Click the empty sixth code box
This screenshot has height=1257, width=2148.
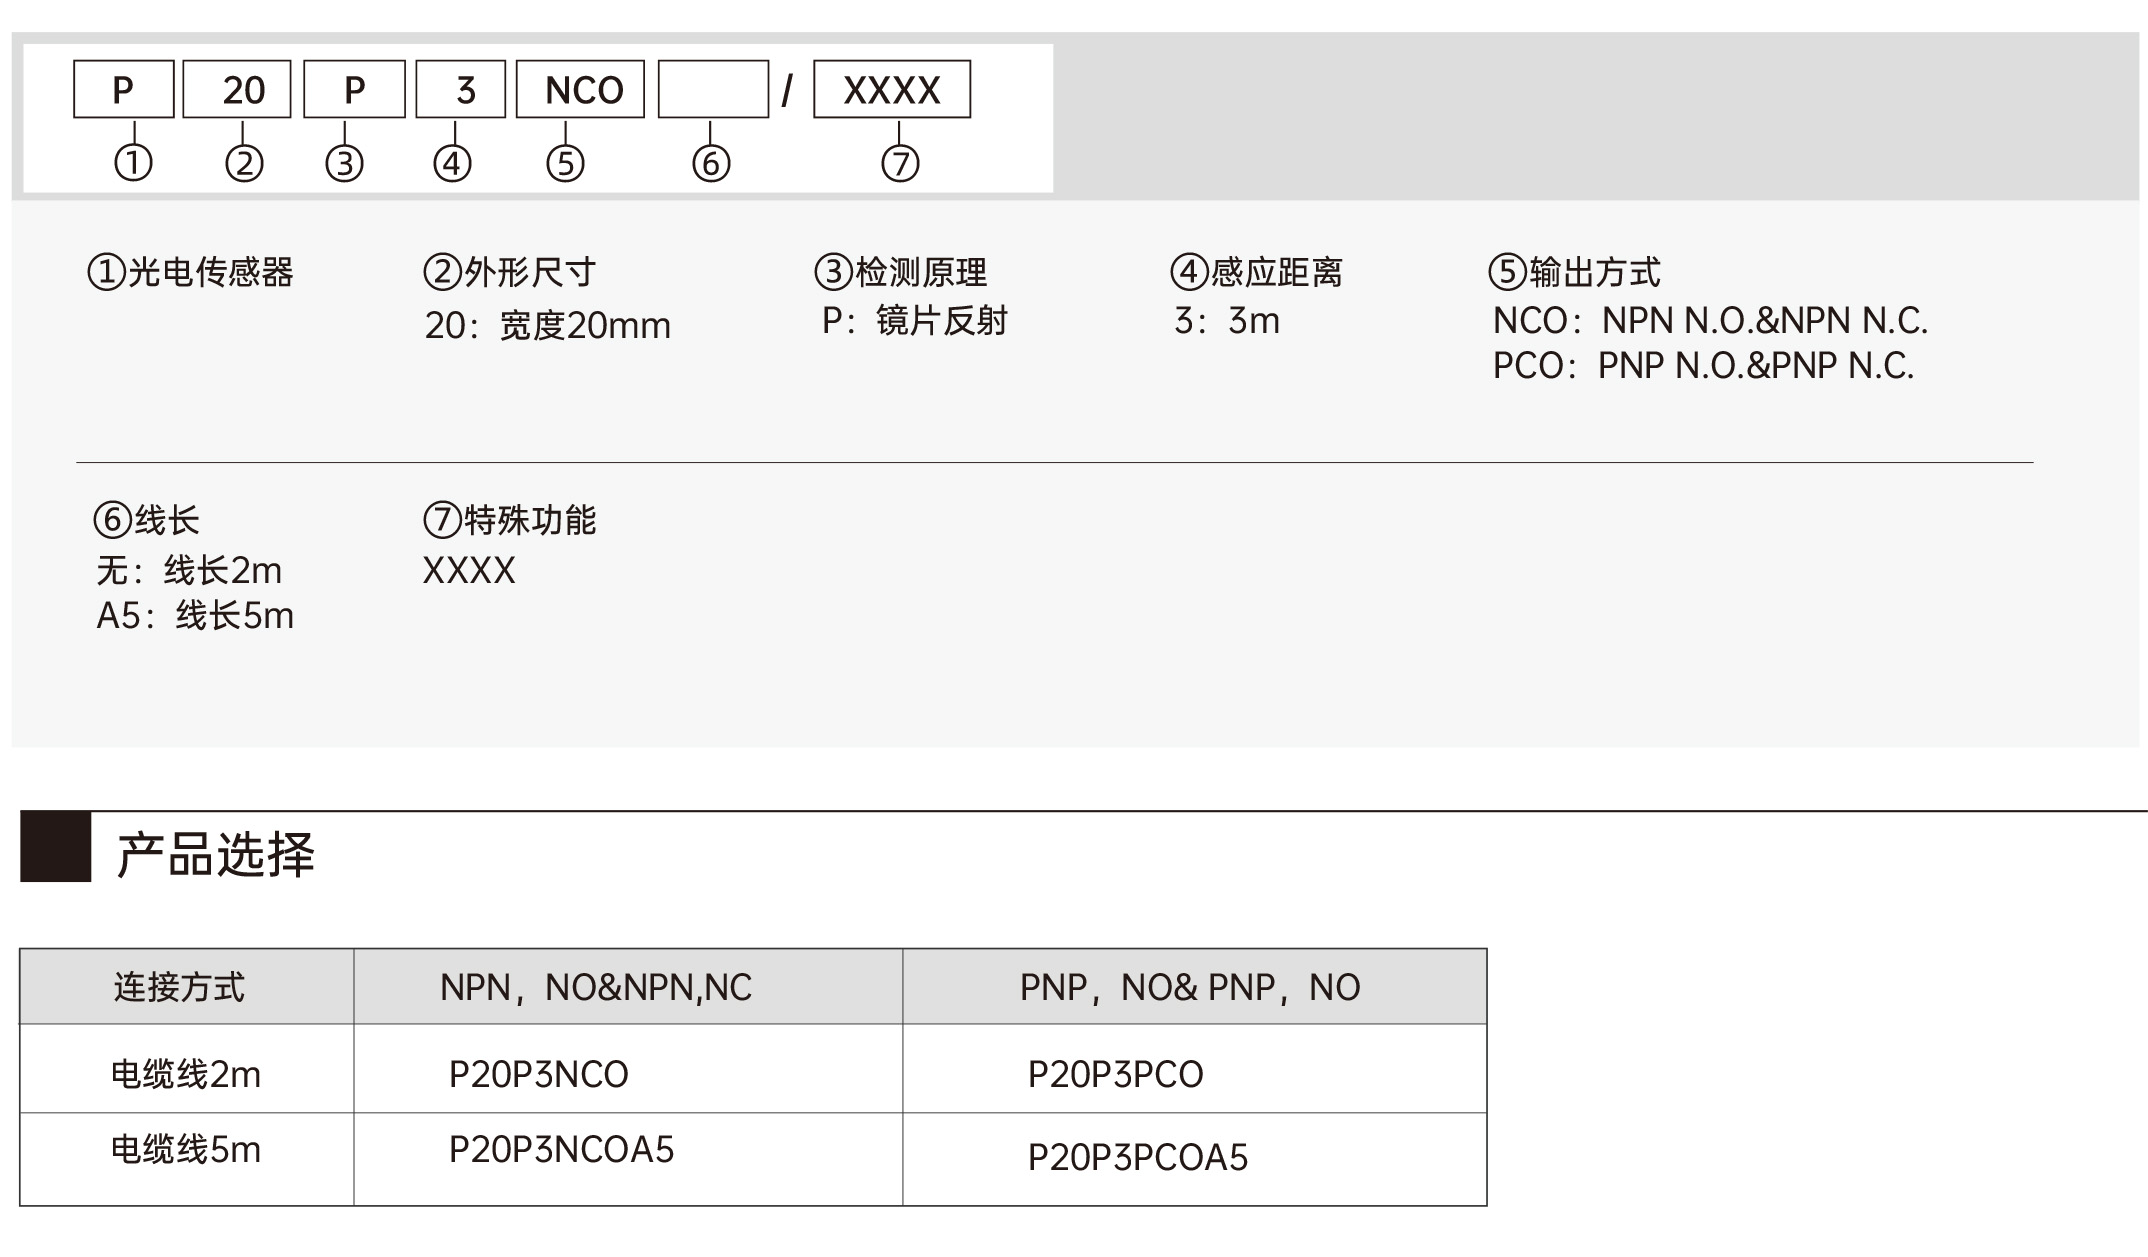pyautogui.click(x=713, y=90)
